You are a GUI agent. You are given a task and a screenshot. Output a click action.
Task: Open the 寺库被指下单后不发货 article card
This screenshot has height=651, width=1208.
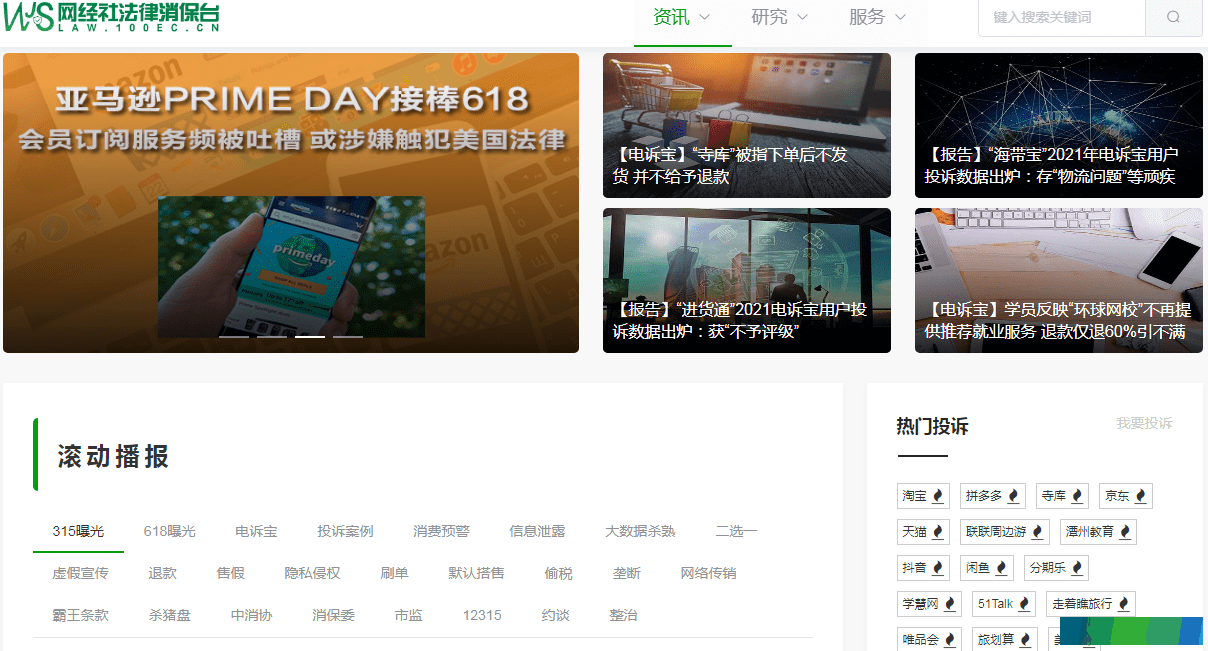[747, 126]
